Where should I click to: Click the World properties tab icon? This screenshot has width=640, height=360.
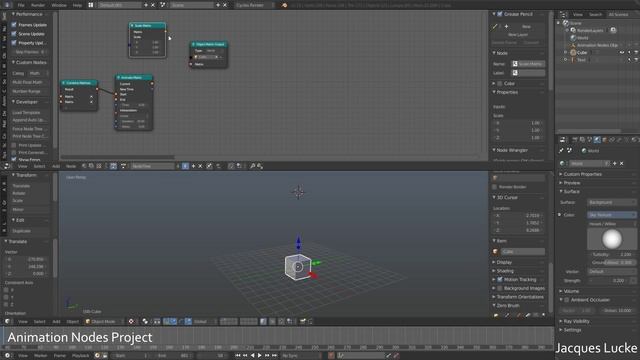597,140
